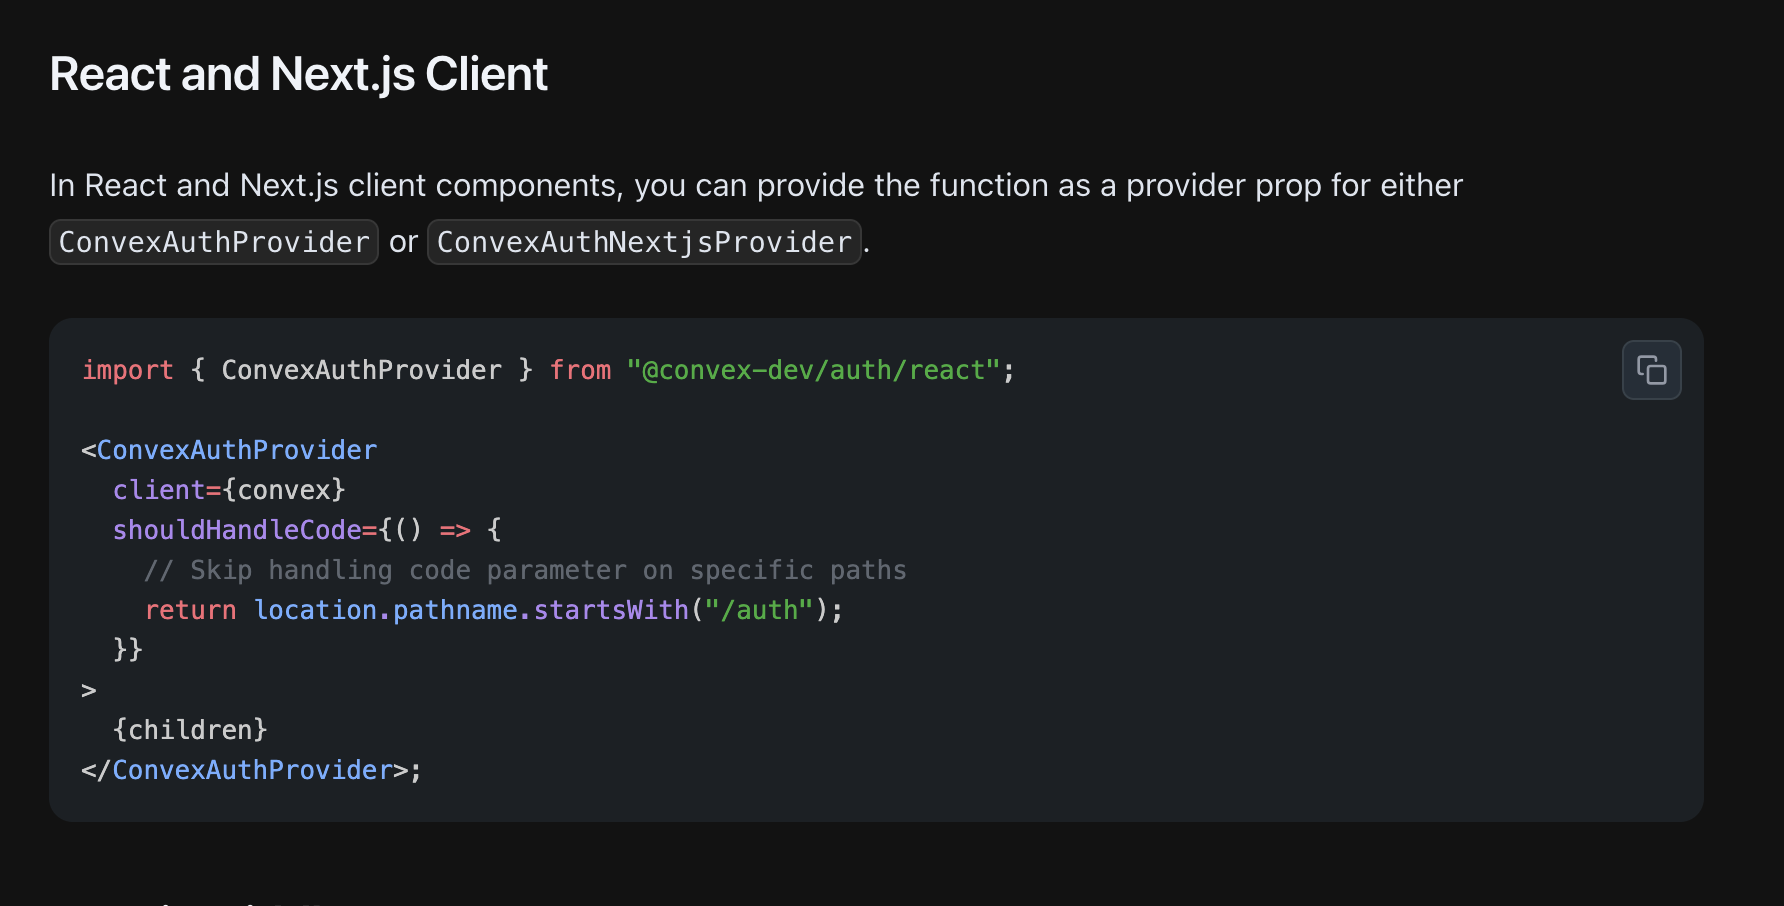Image resolution: width=1784 pixels, height=906 pixels.
Task: Click the import keyword in the code
Action: pos(127,370)
